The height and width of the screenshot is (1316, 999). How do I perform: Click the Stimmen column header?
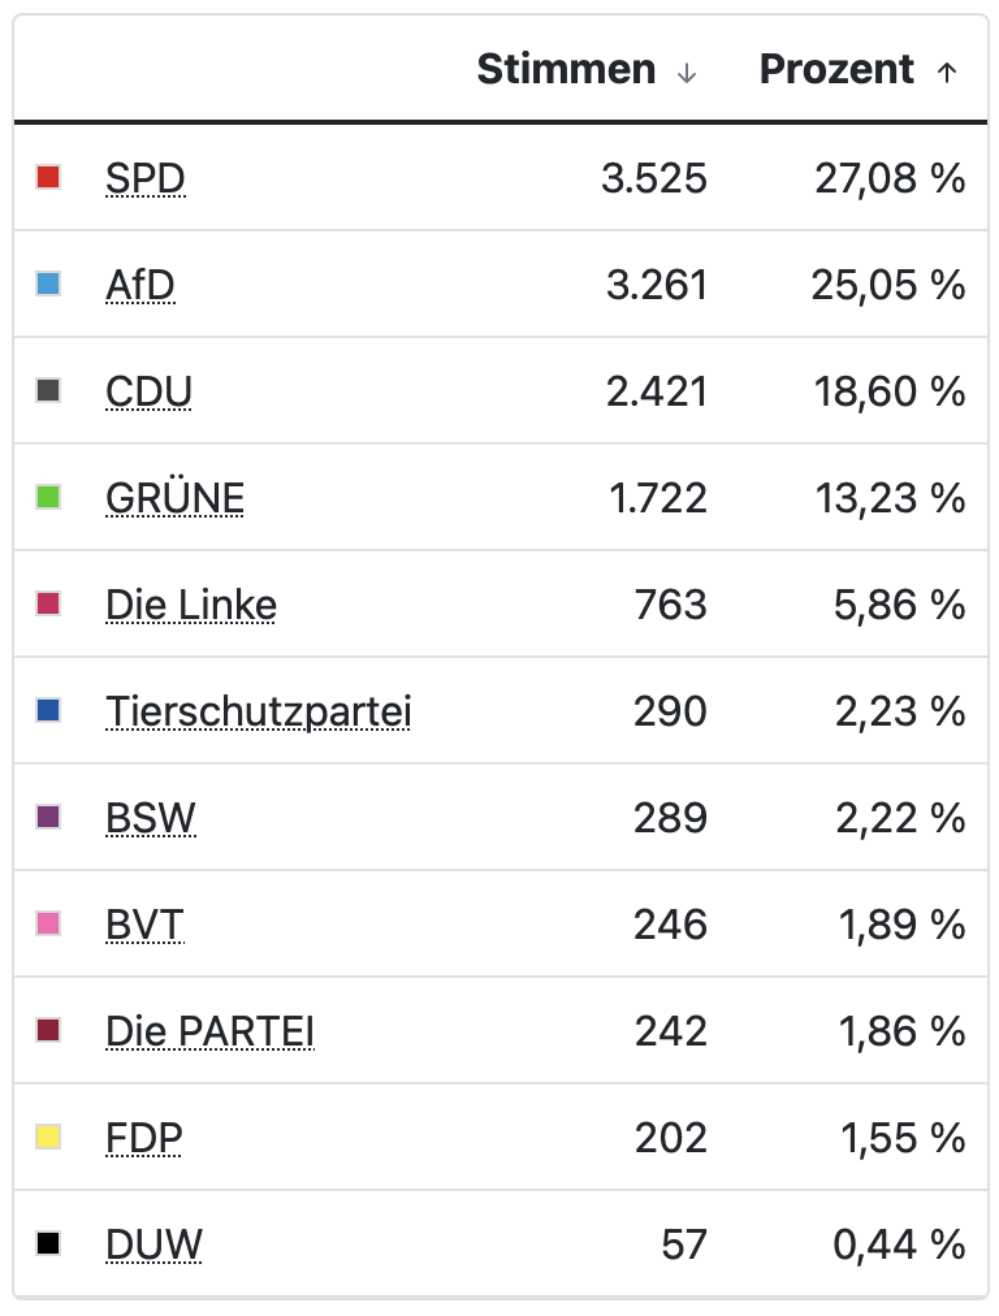[566, 69]
